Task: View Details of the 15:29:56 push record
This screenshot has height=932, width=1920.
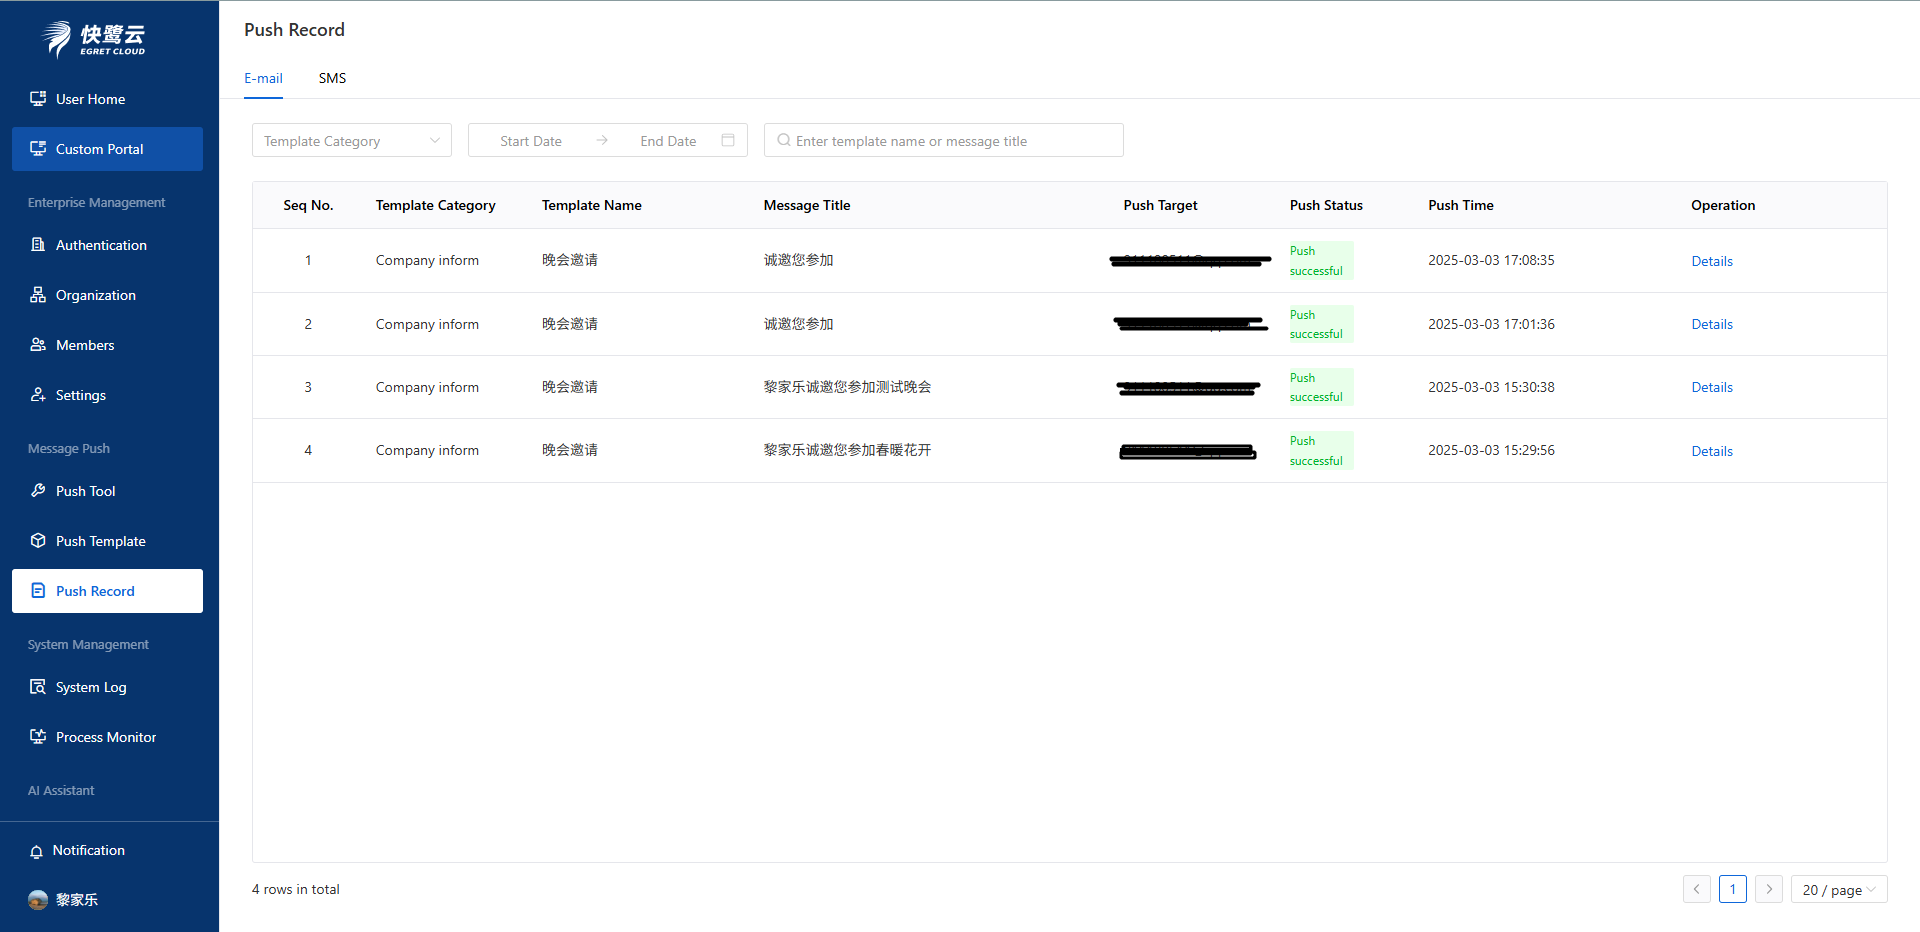Action: 1711,451
